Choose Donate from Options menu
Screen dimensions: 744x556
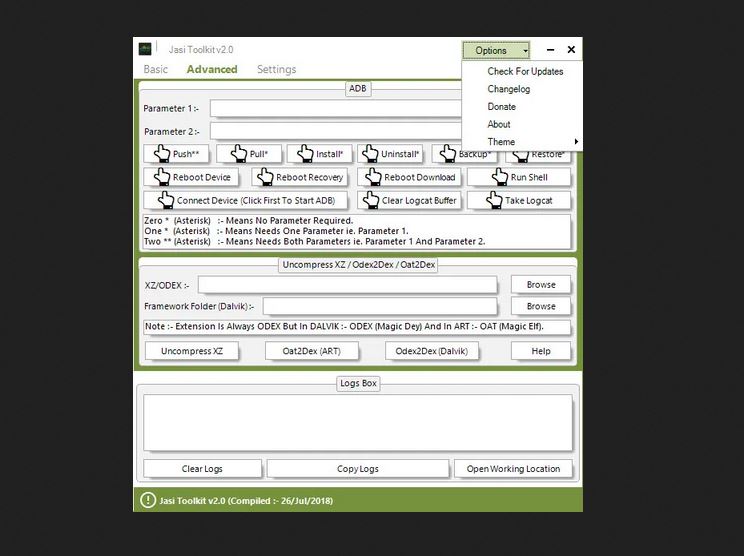[522, 106]
